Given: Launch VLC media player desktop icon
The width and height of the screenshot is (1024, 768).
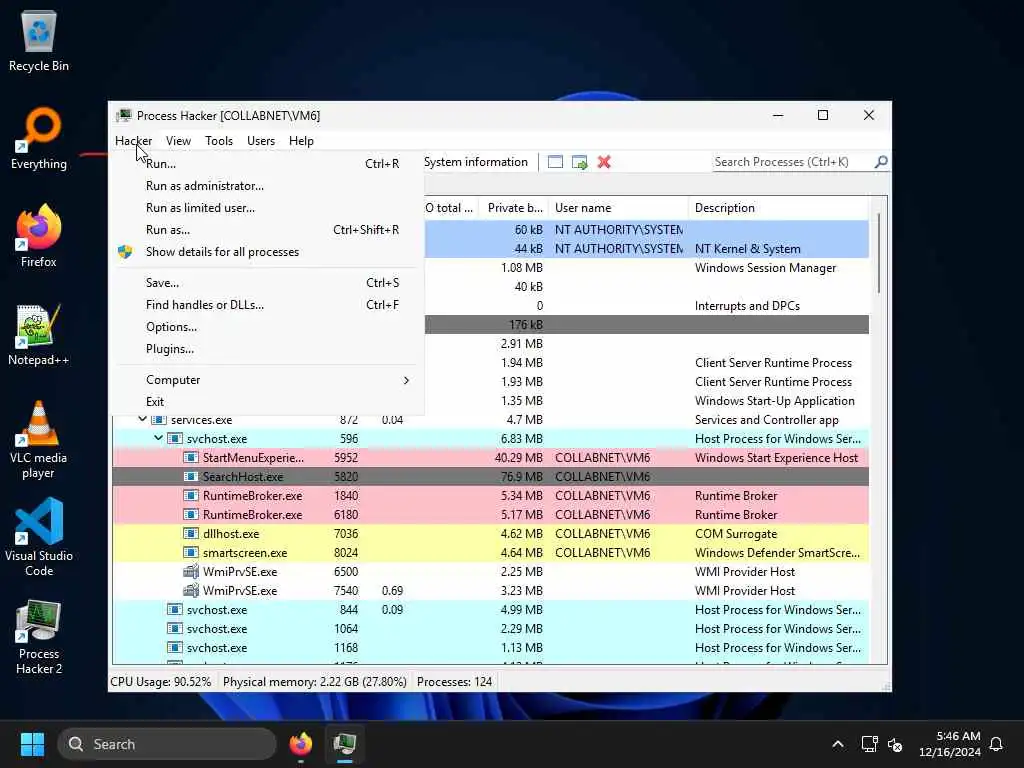Looking at the screenshot, I should tap(39, 440).
